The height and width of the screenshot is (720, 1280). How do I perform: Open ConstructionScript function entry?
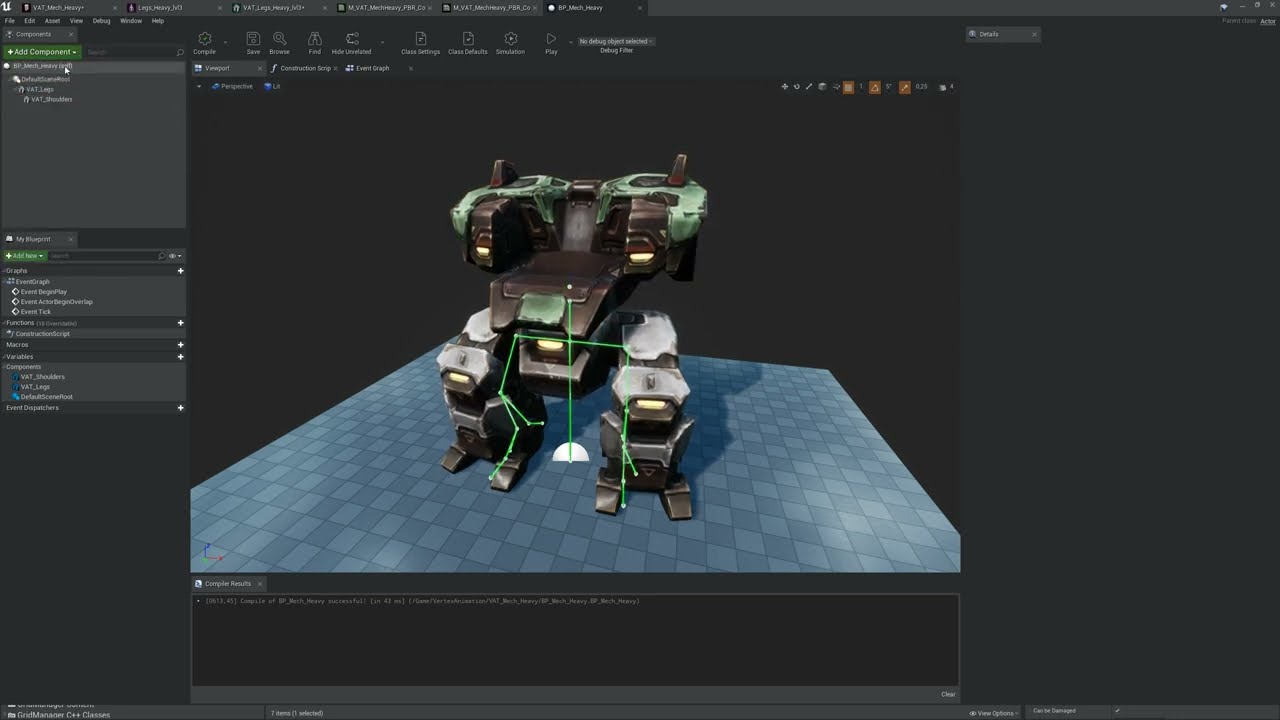click(x=42, y=334)
